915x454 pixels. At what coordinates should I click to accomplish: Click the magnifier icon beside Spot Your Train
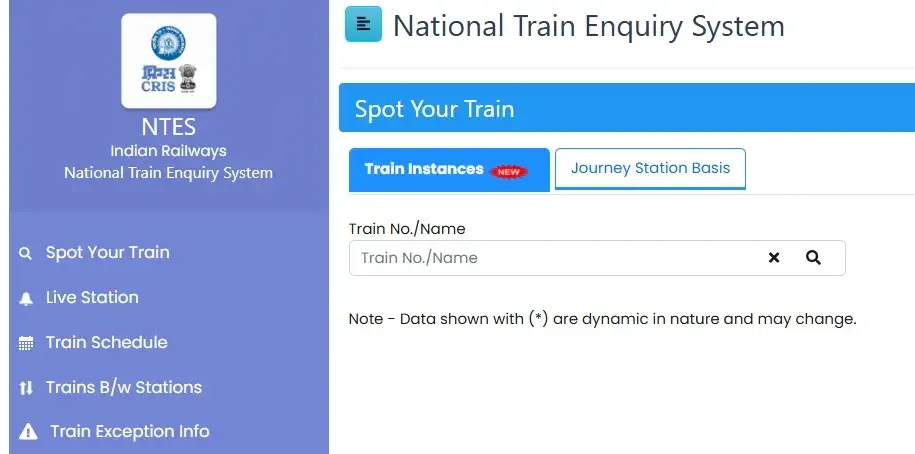click(x=25, y=253)
